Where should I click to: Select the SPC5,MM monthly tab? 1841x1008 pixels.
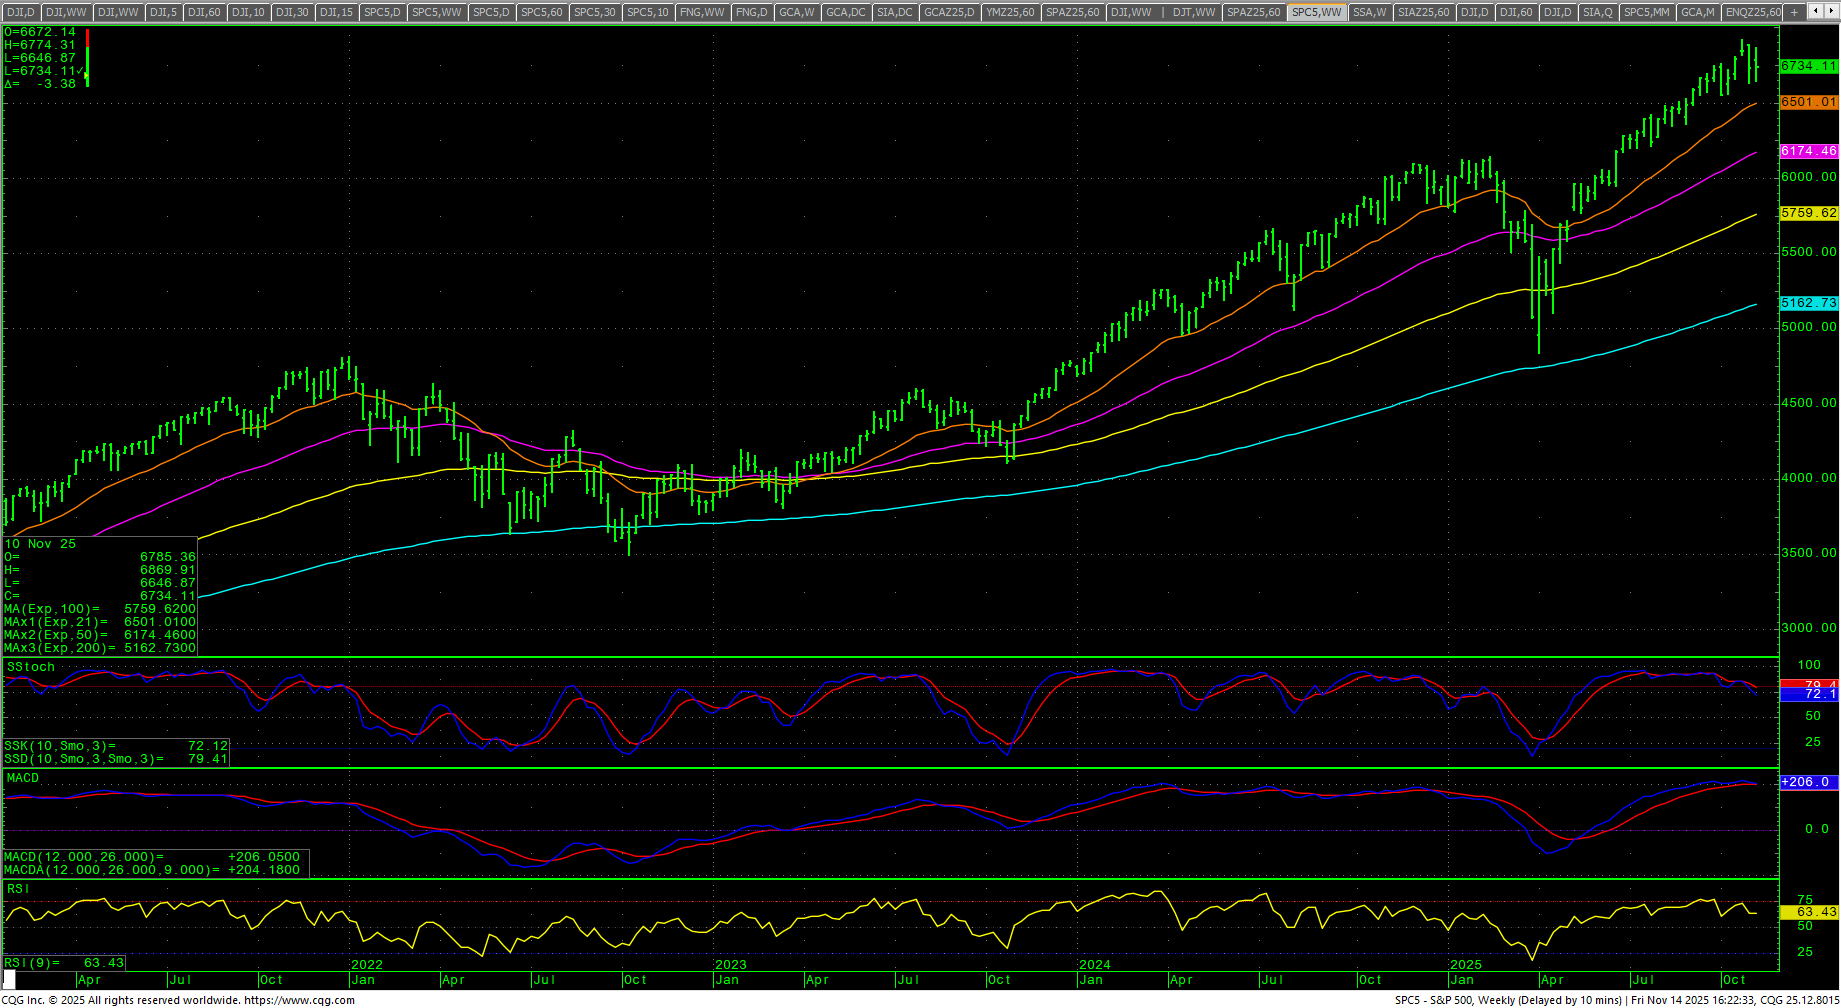(x=1645, y=12)
